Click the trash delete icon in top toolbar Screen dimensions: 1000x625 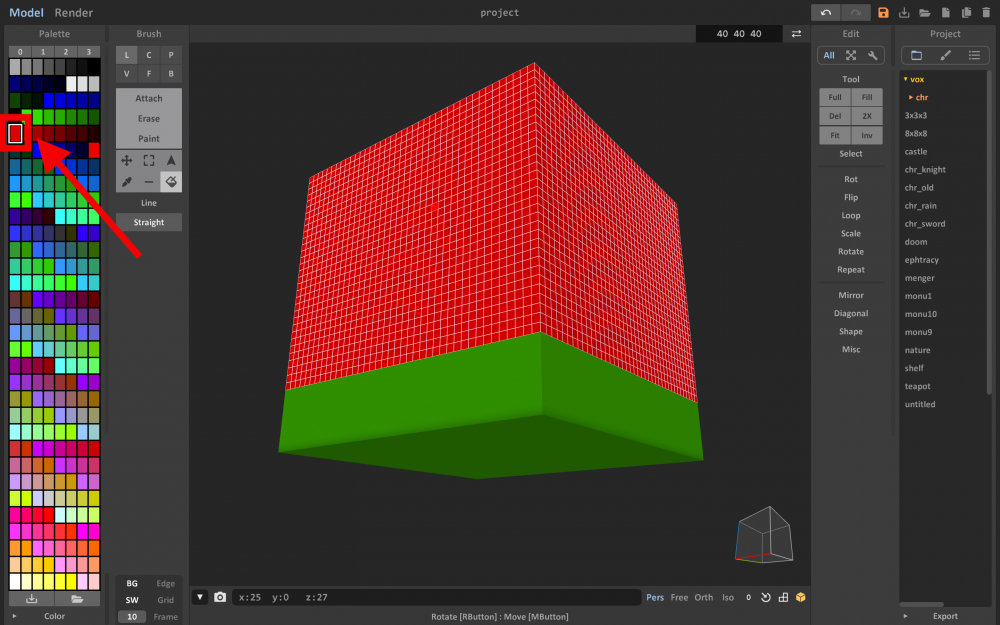point(986,12)
